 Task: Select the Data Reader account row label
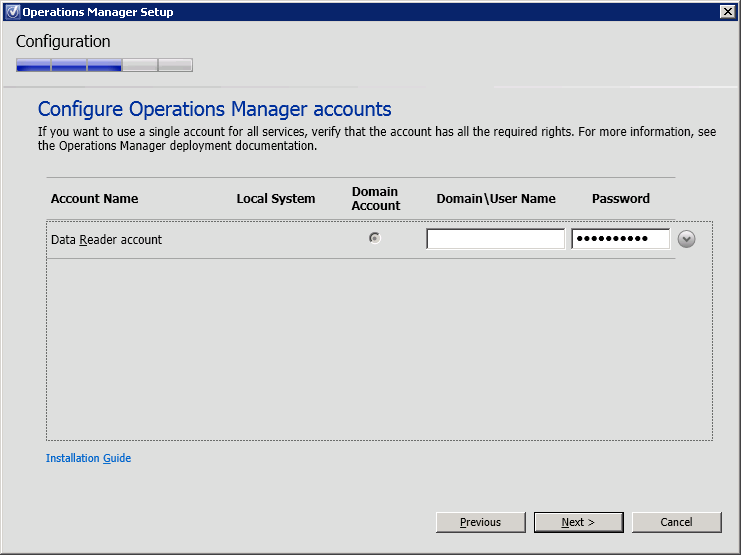106,240
